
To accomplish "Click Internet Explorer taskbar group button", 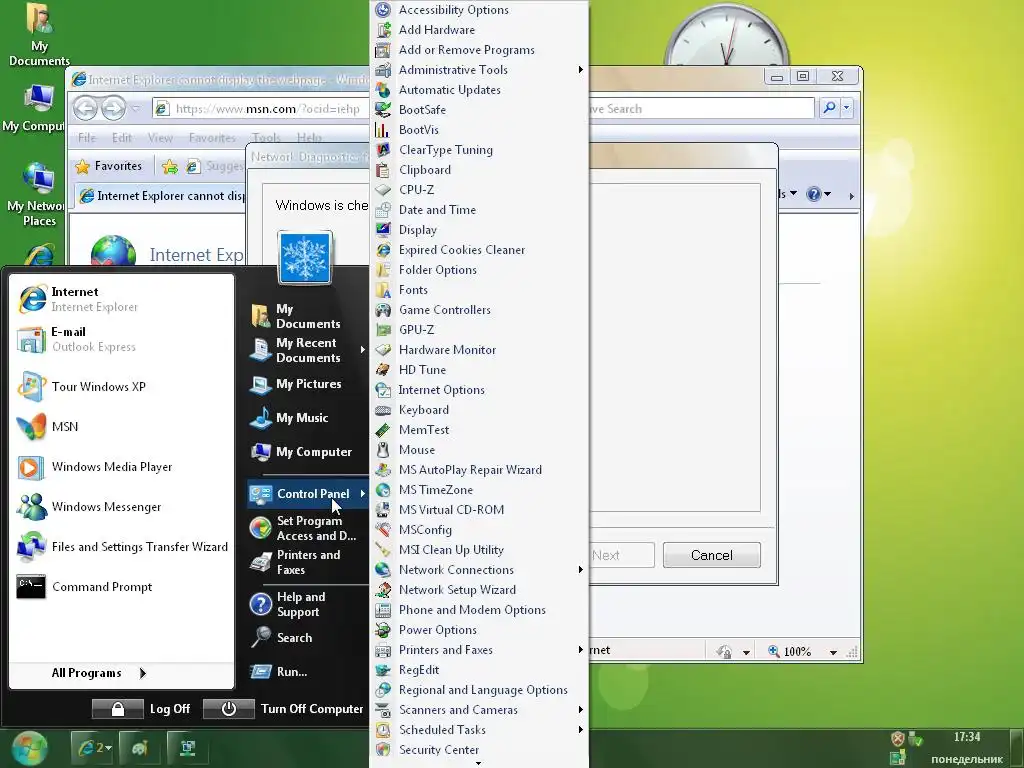I will click(x=94, y=748).
